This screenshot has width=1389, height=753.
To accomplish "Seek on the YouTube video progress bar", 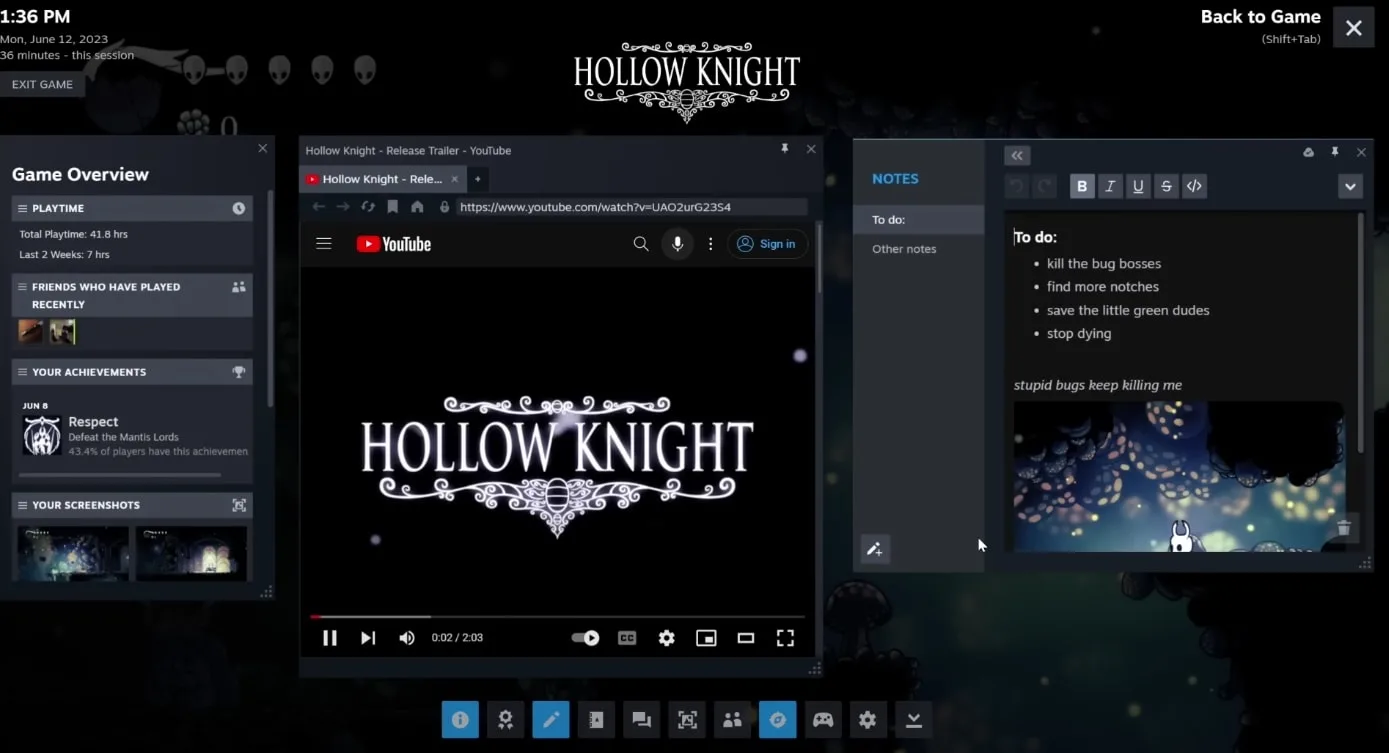I will point(558,616).
